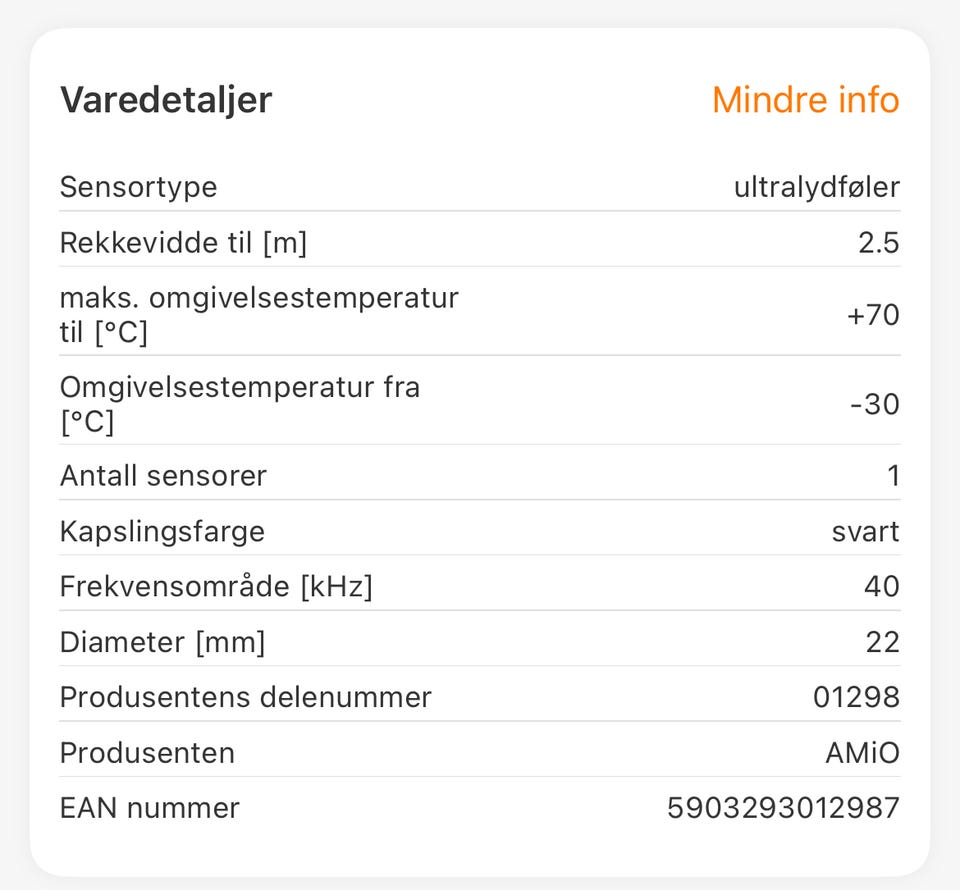Select the EAN number 5903293012987
Viewport: 960px width, 890px height.
(783, 807)
